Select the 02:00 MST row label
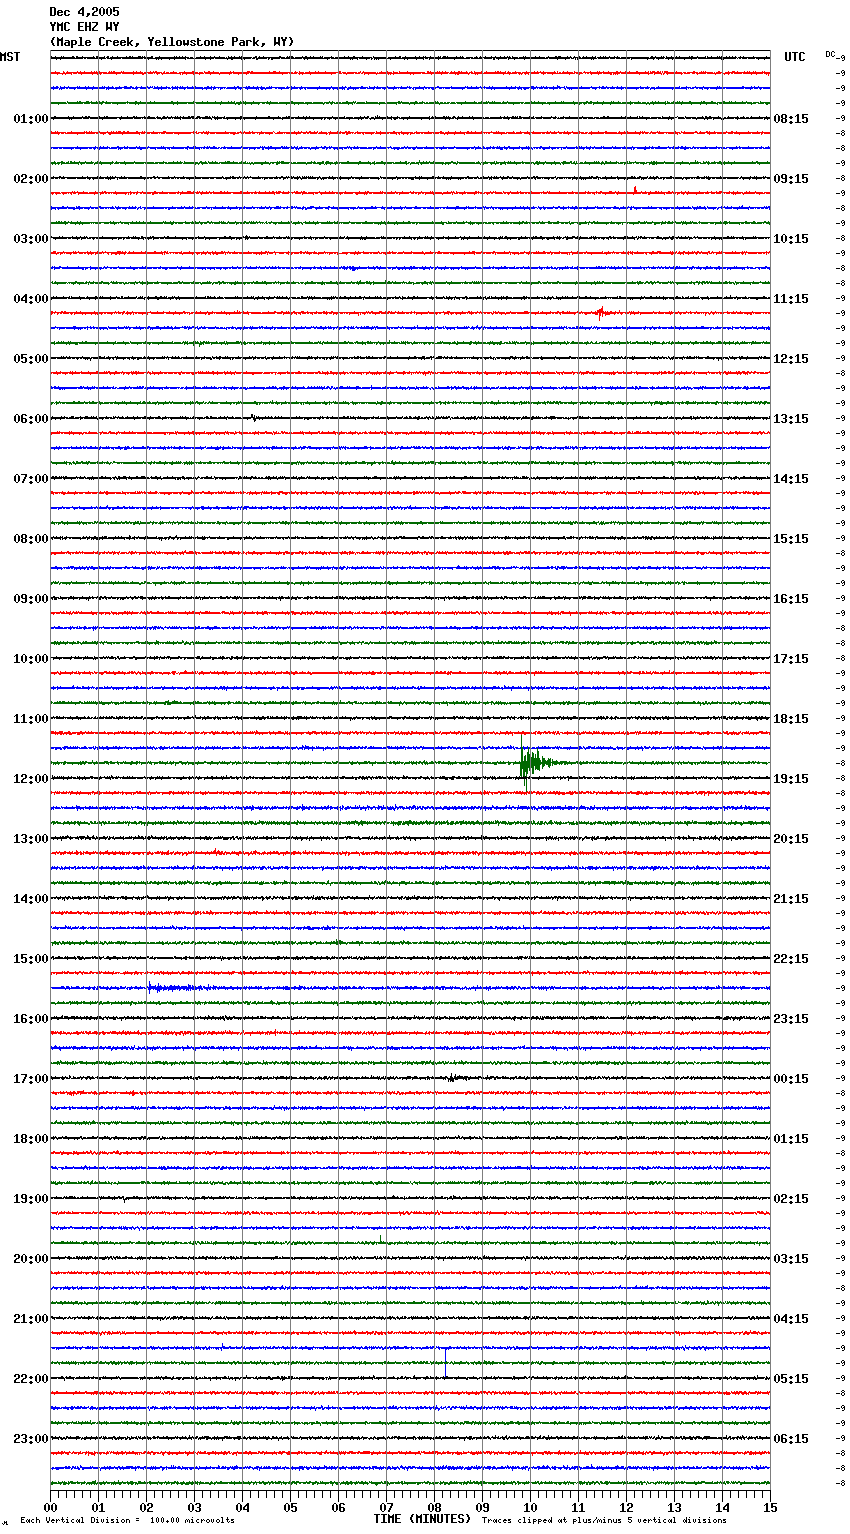The image size is (850, 1534). (x=30, y=179)
